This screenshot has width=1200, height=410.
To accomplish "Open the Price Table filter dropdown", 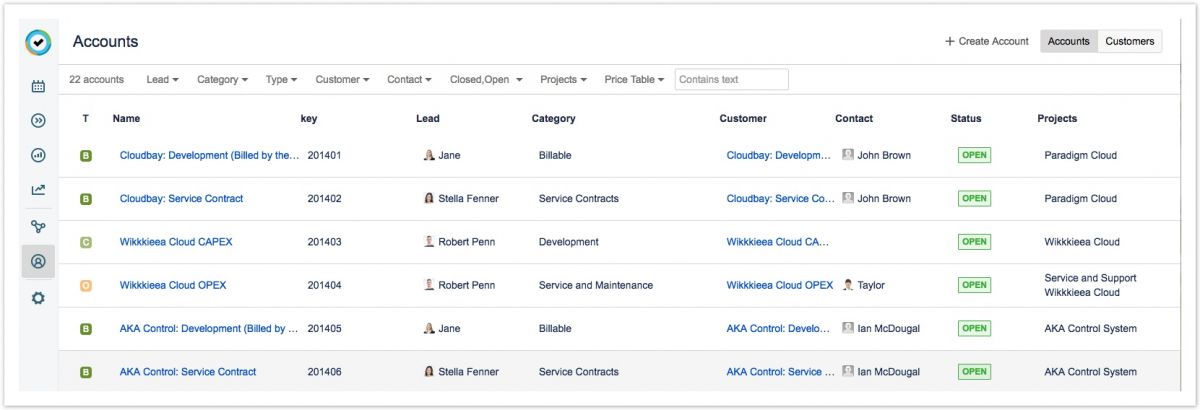I will point(634,80).
